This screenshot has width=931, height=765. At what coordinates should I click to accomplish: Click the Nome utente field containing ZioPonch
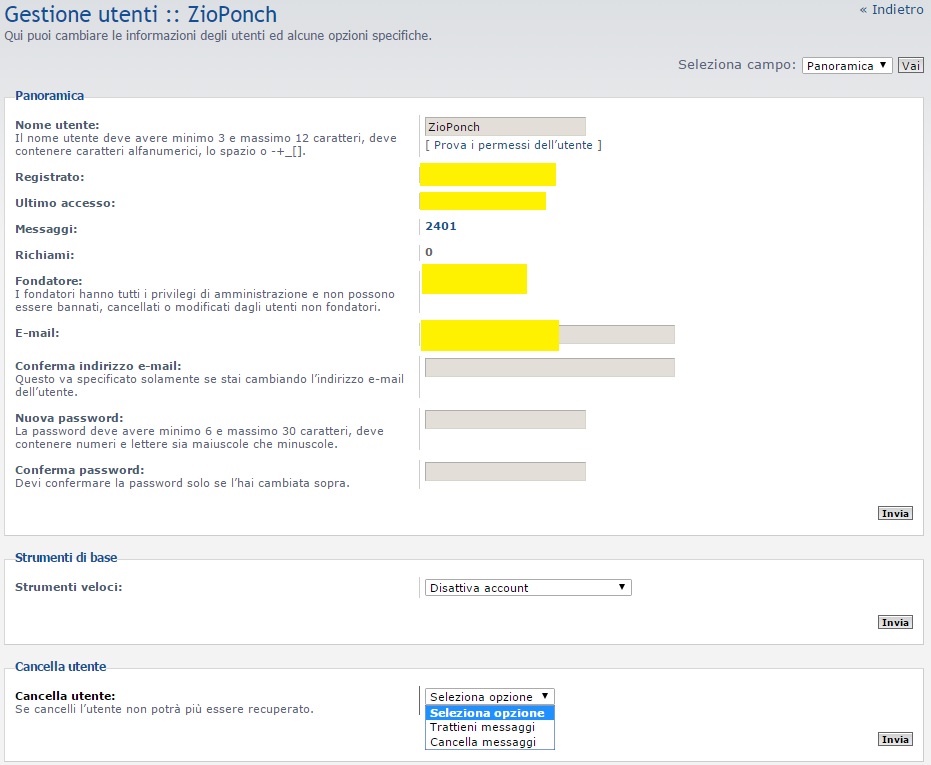point(505,127)
